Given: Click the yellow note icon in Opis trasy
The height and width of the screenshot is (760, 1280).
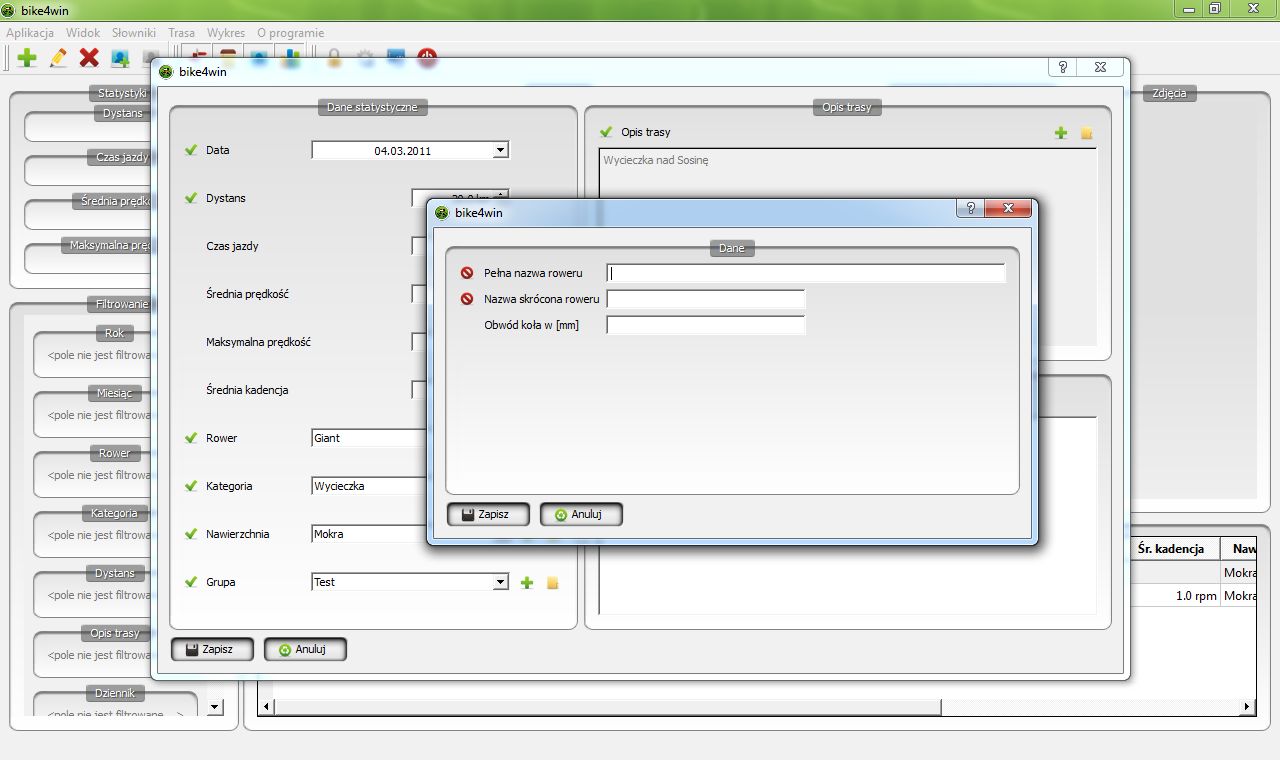Looking at the screenshot, I should (1086, 132).
